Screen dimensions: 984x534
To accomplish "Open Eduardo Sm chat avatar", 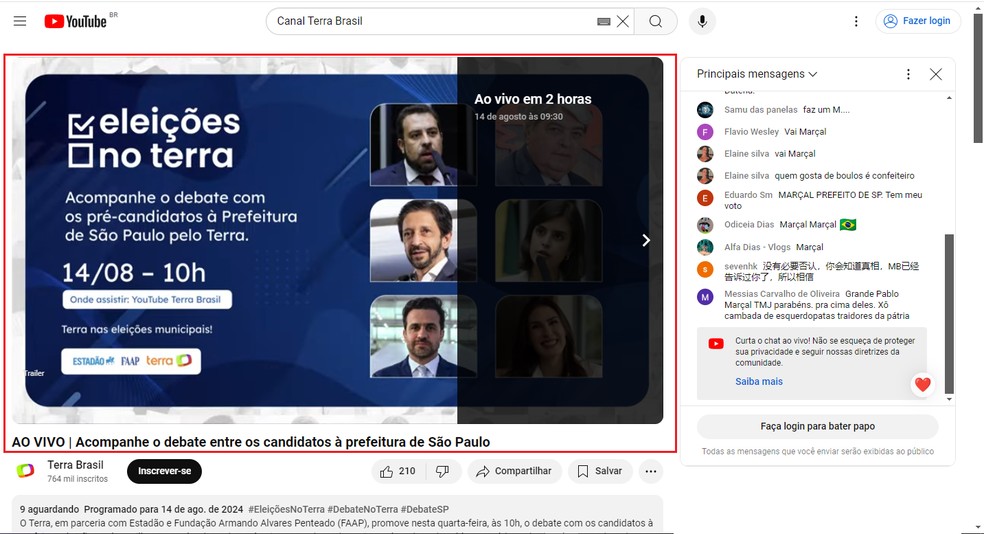I will tap(705, 198).
